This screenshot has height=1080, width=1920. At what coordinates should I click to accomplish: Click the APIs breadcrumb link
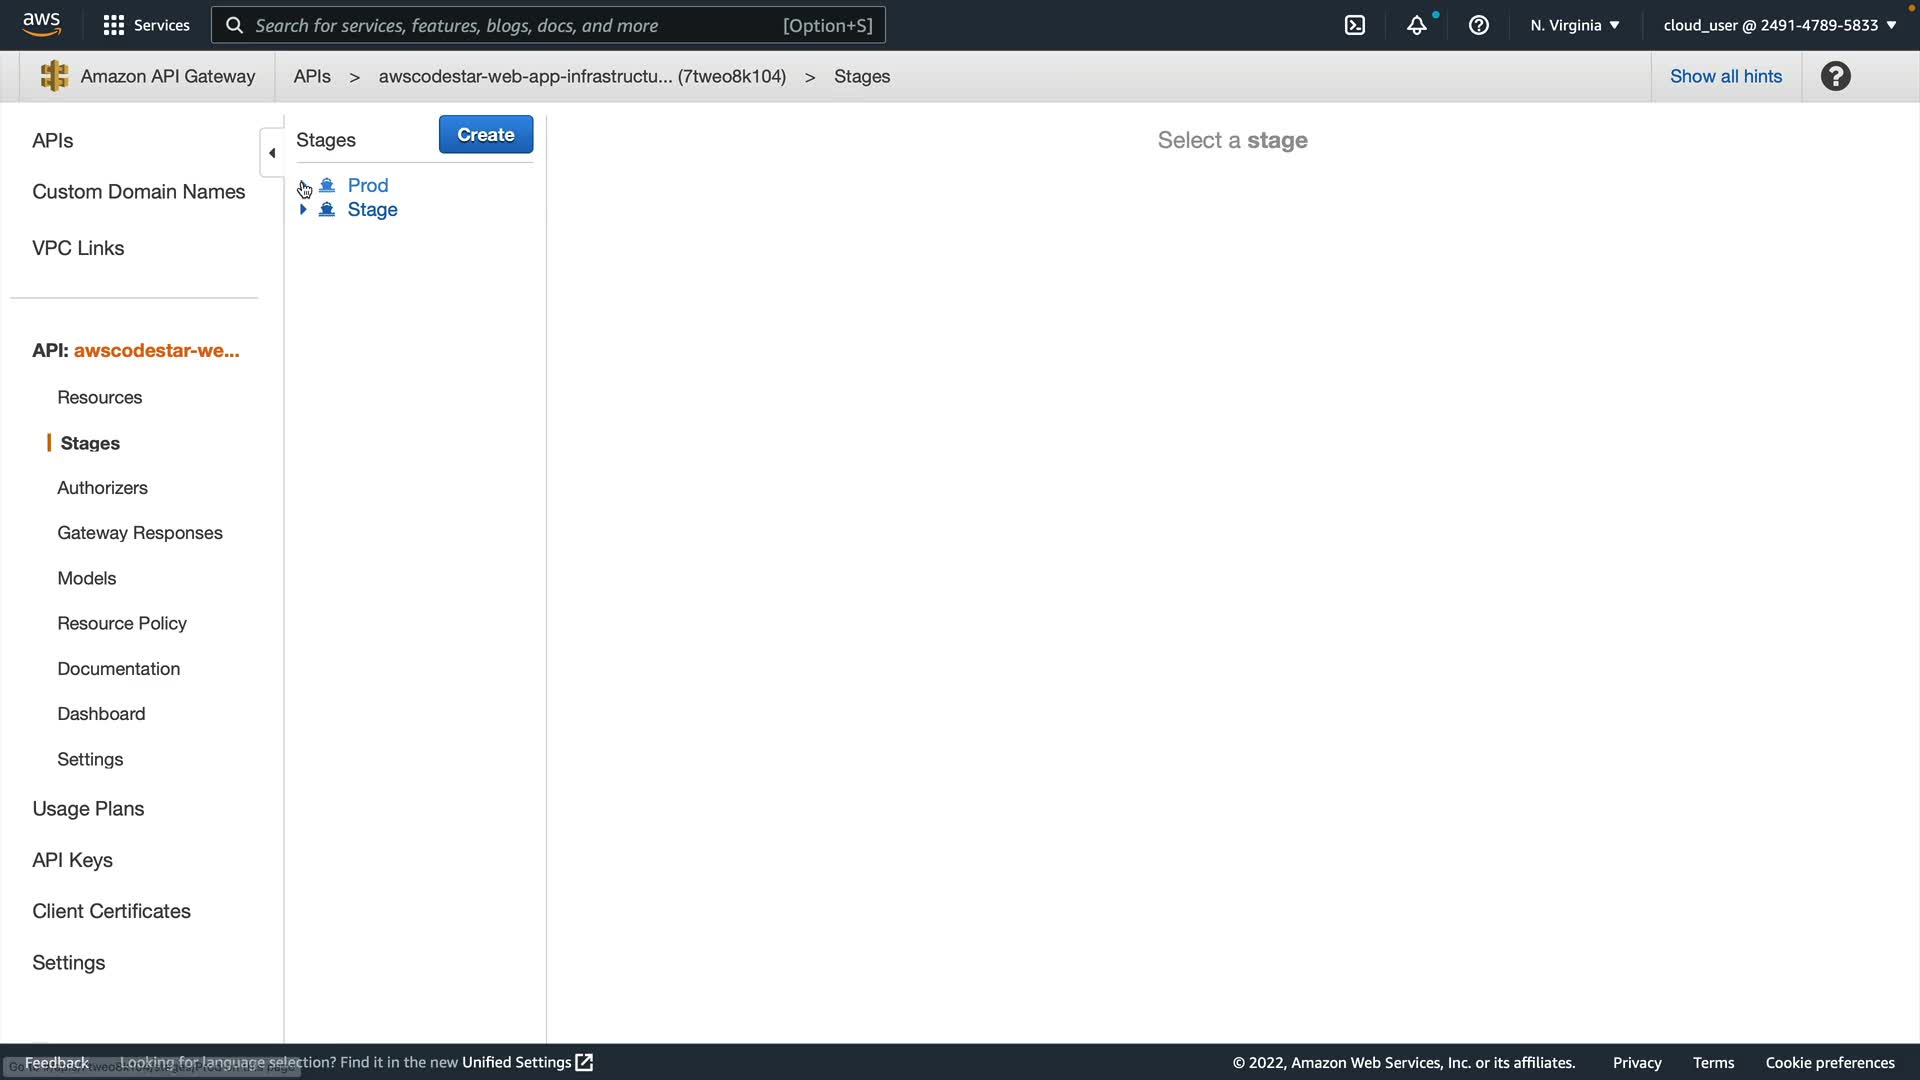point(312,76)
